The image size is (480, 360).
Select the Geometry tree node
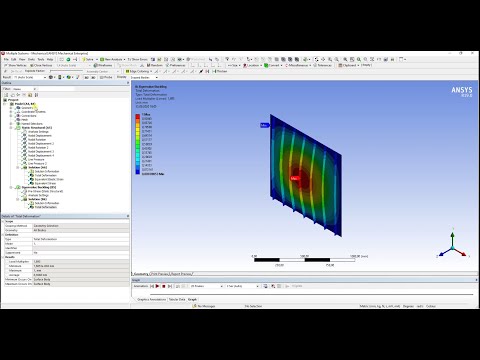click(x=27, y=108)
